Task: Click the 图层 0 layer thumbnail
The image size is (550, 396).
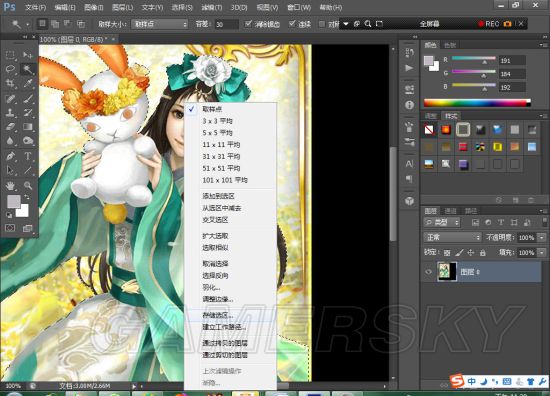Action: coord(447,271)
